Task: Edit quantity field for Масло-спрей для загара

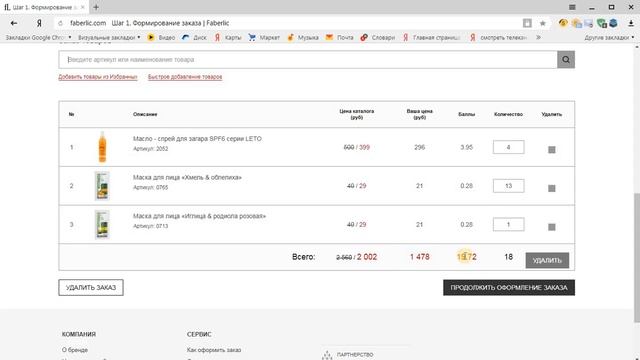Action: 508,147
